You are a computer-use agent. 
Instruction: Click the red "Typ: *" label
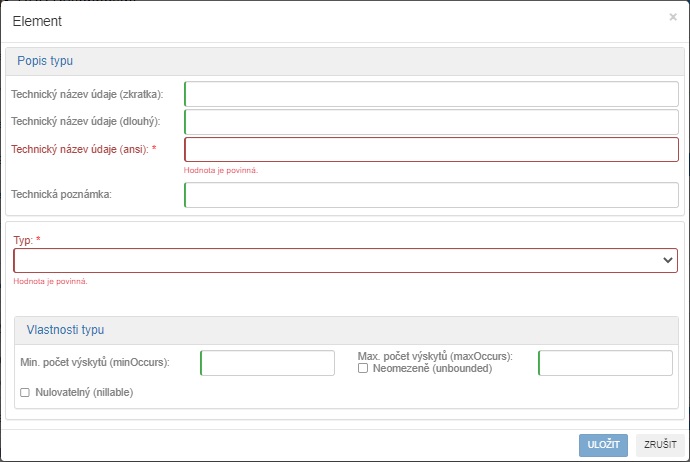coord(27,240)
